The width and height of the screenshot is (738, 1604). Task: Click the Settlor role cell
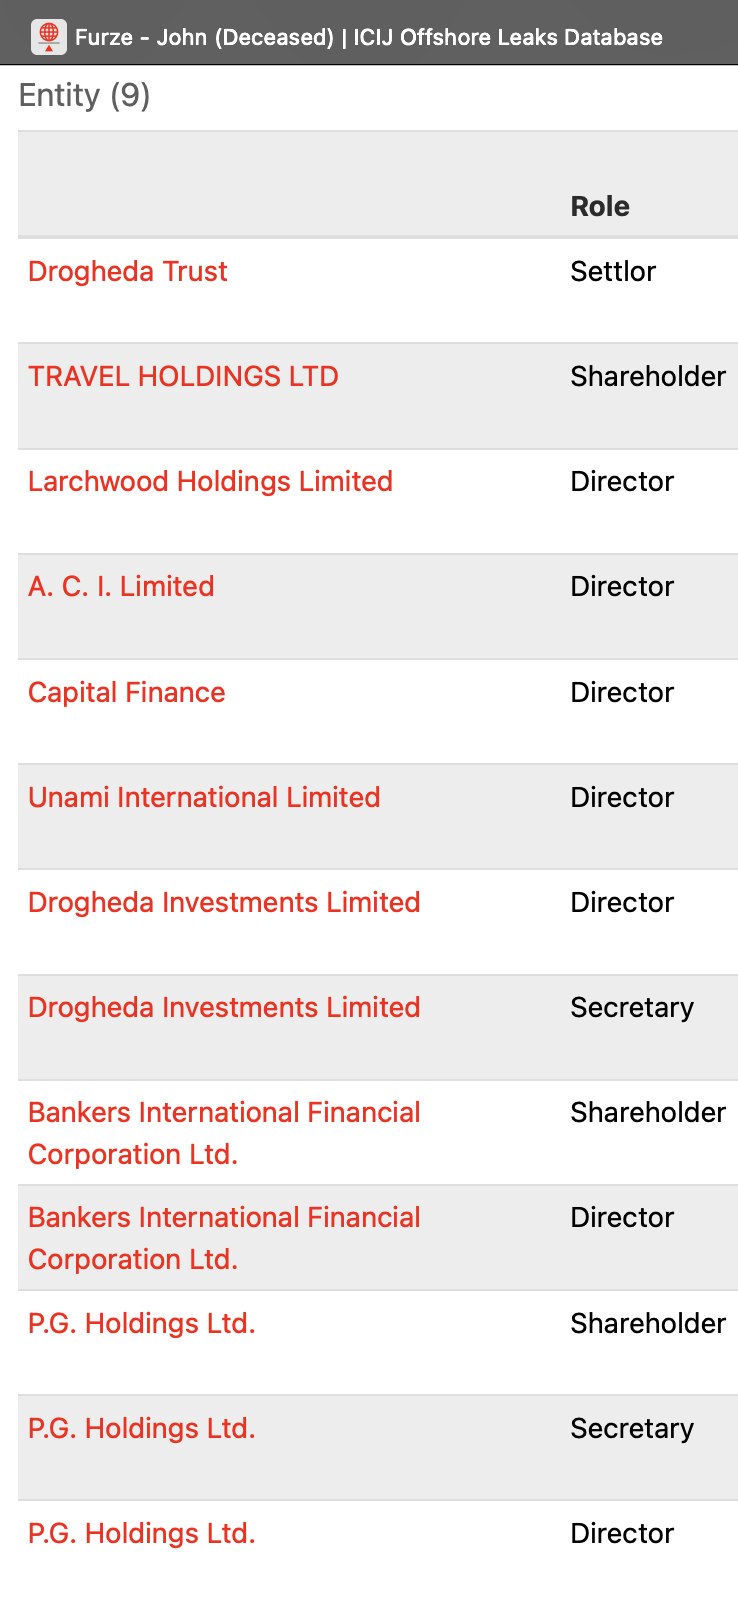pos(613,271)
